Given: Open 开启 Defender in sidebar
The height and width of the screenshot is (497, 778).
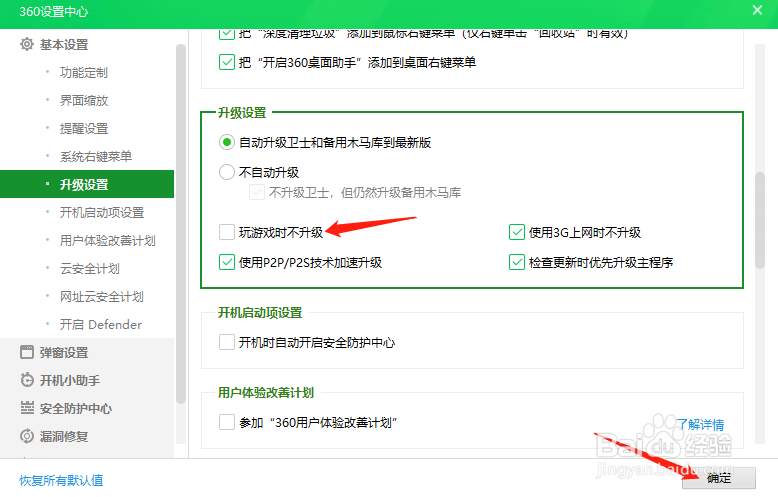Looking at the screenshot, I should pos(101,324).
